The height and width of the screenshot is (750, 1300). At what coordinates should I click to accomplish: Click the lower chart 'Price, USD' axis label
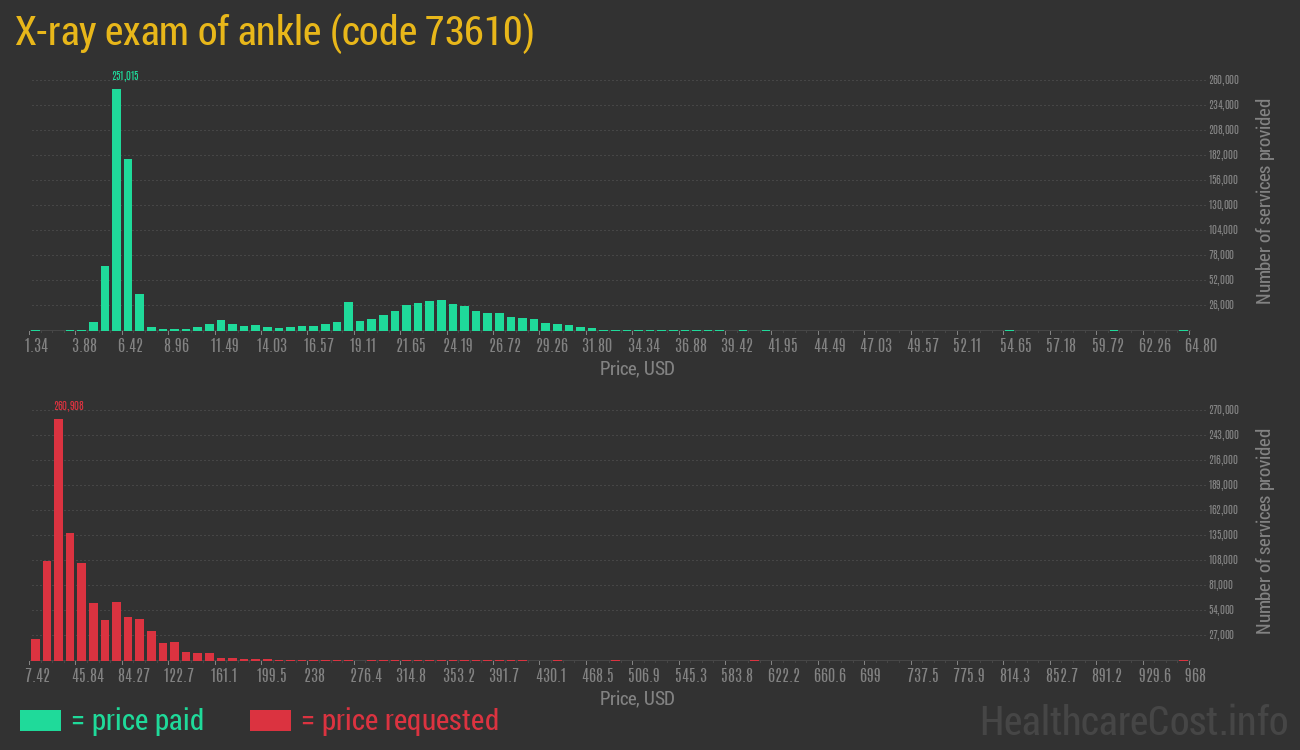tap(637, 698)
